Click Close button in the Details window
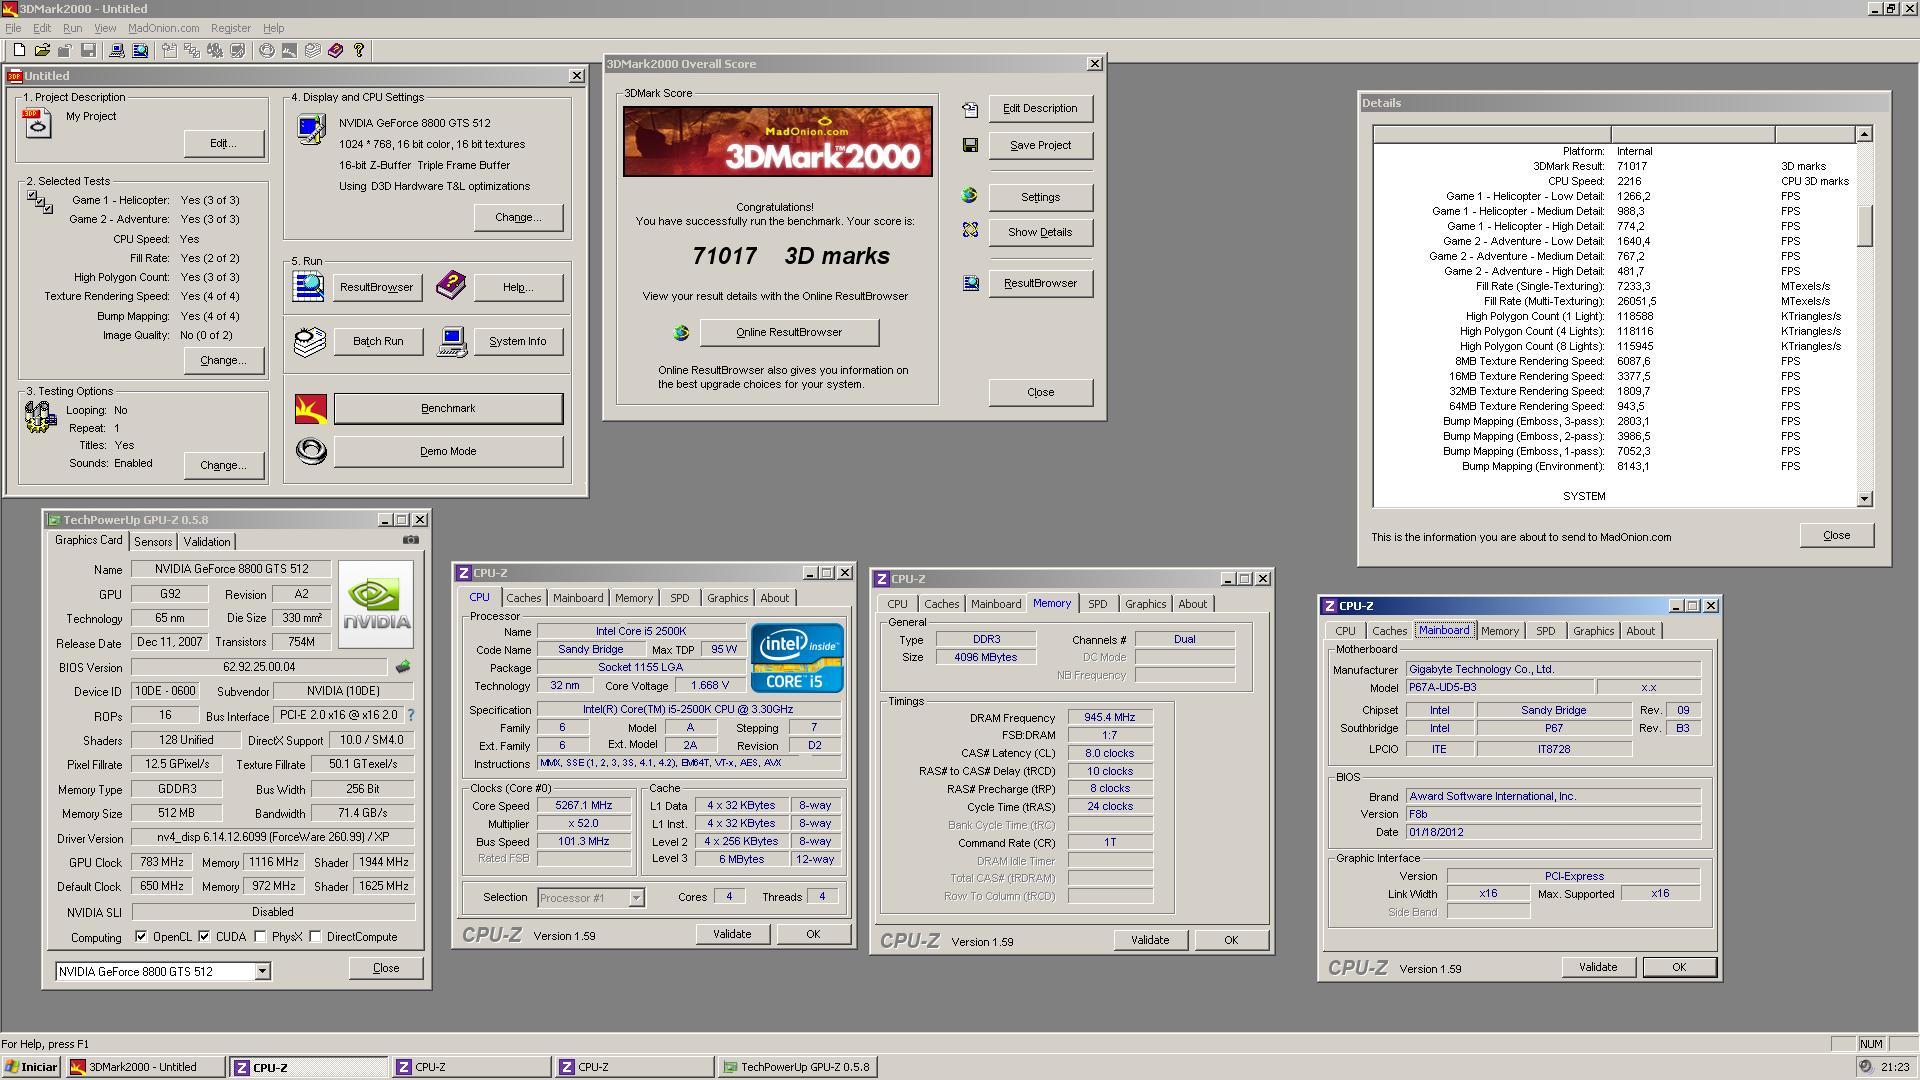Screen dimensions: 1920x1080 click(1836, 535)
